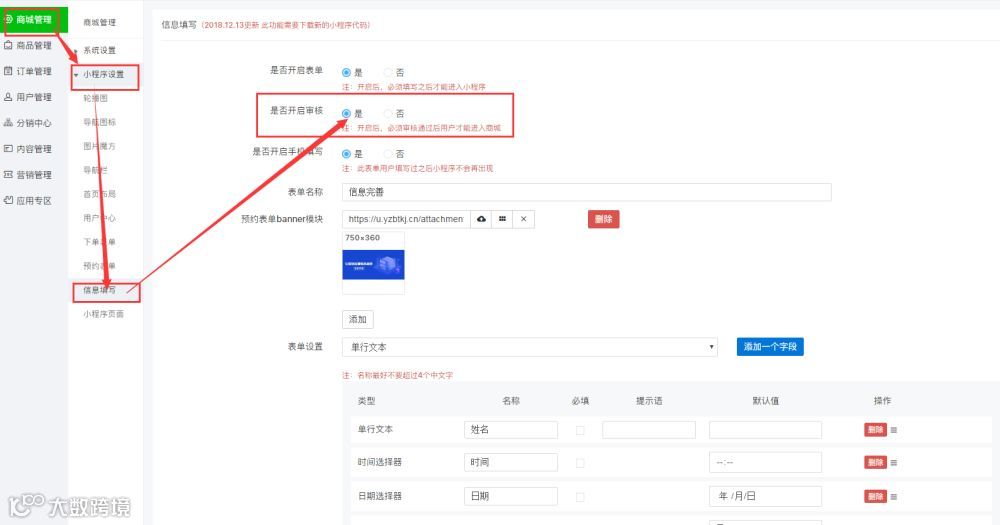Click the 应用专区 puzzle icon in sidebar

coord(8,200)
